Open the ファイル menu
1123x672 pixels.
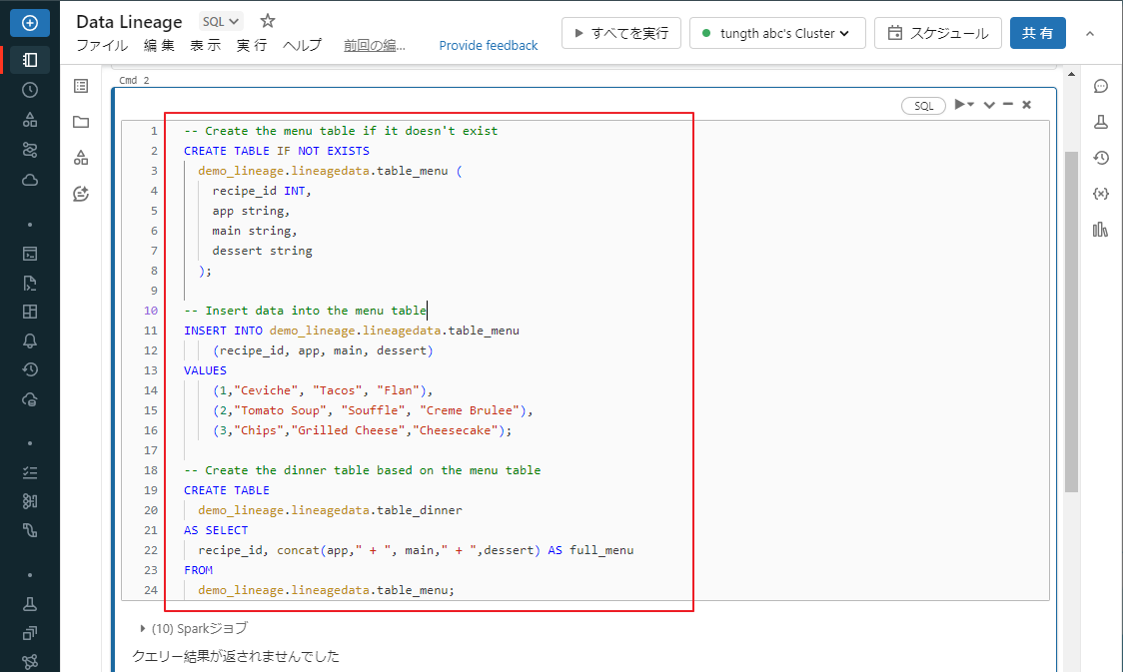(102, 46)
